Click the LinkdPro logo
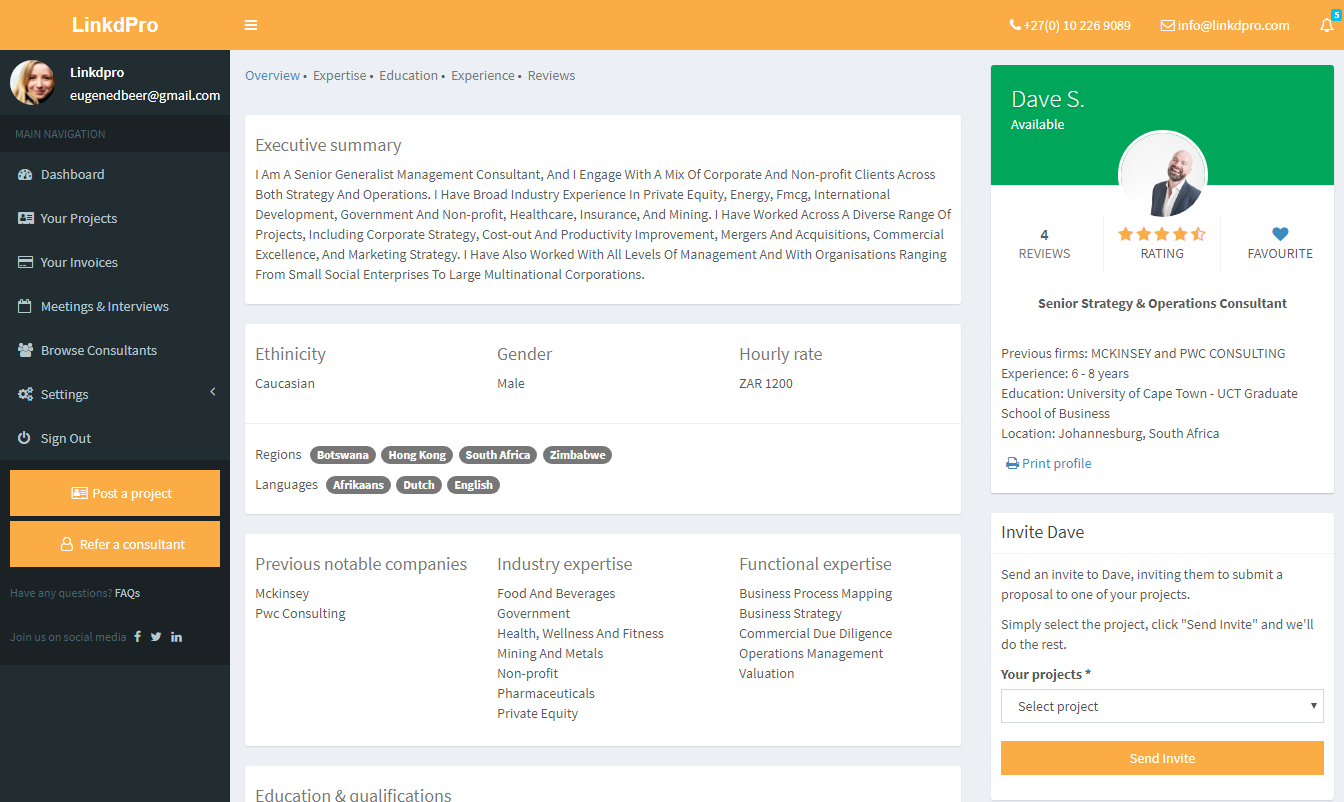The image size is (1344, 802). [115, 25]
